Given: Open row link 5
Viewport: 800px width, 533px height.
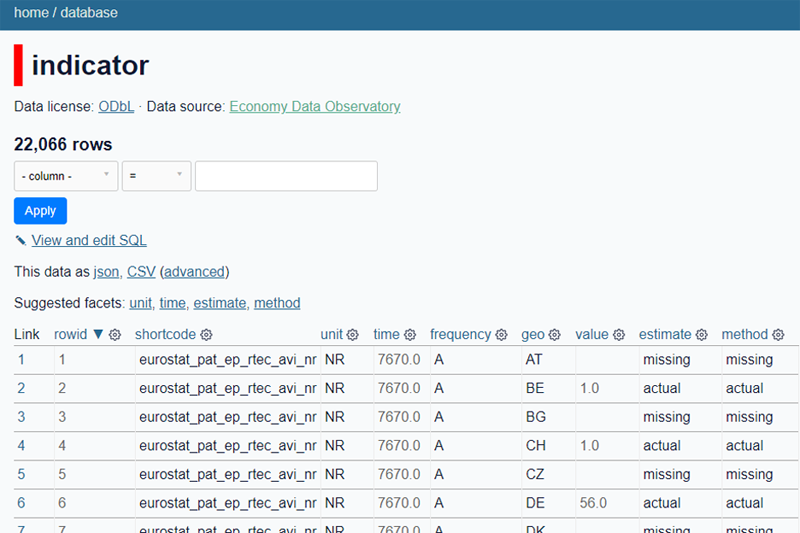Looking at the screenshot, I should (21, 474).
